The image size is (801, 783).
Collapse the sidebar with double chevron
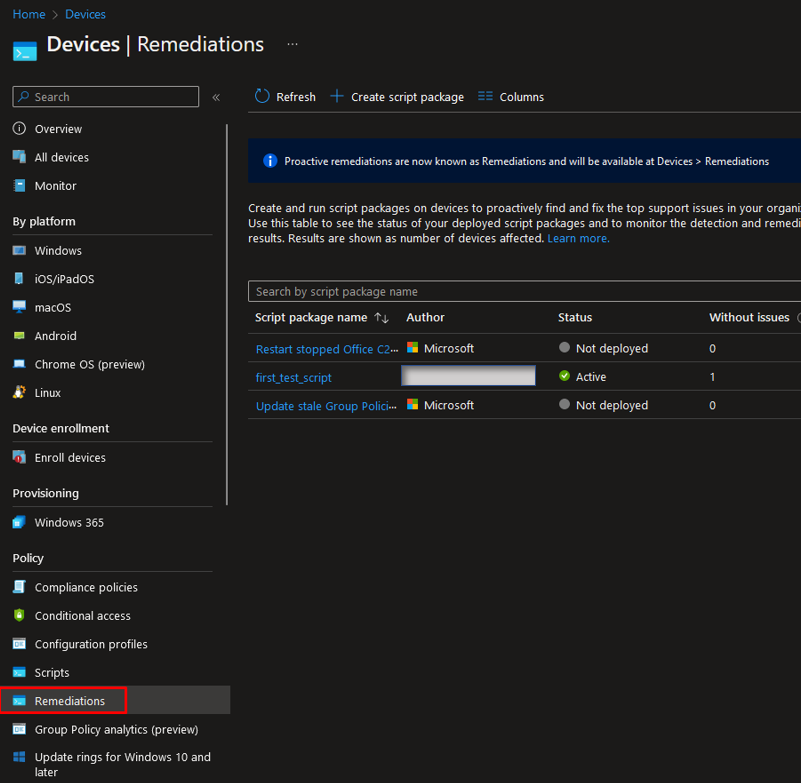216,97
